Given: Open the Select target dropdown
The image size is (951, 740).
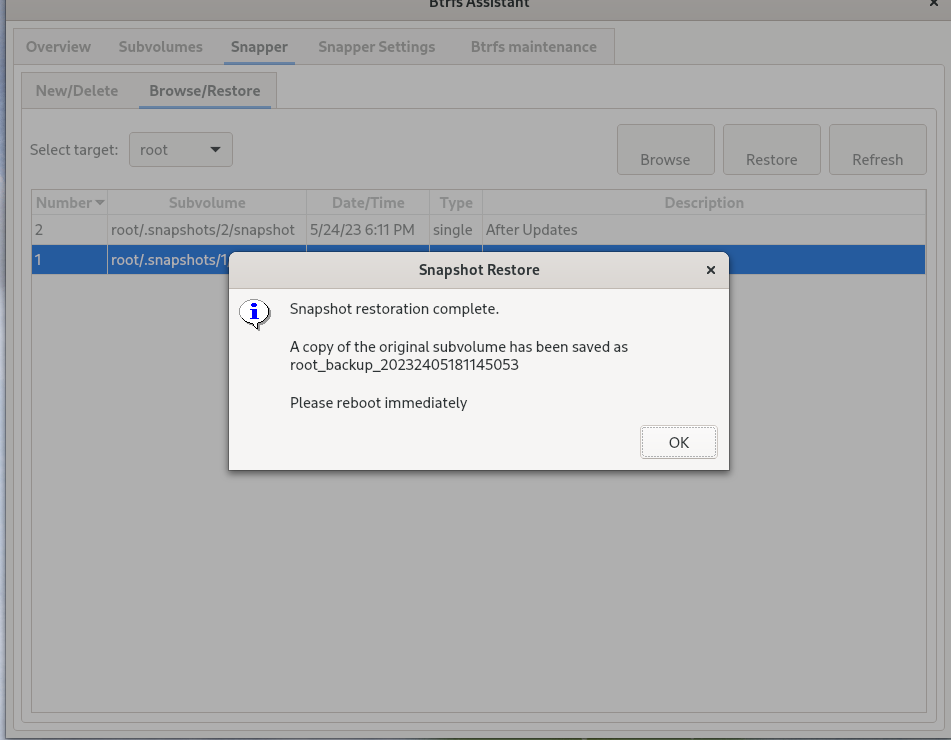Looking at the screenshot, I should (x=181, y=150).
